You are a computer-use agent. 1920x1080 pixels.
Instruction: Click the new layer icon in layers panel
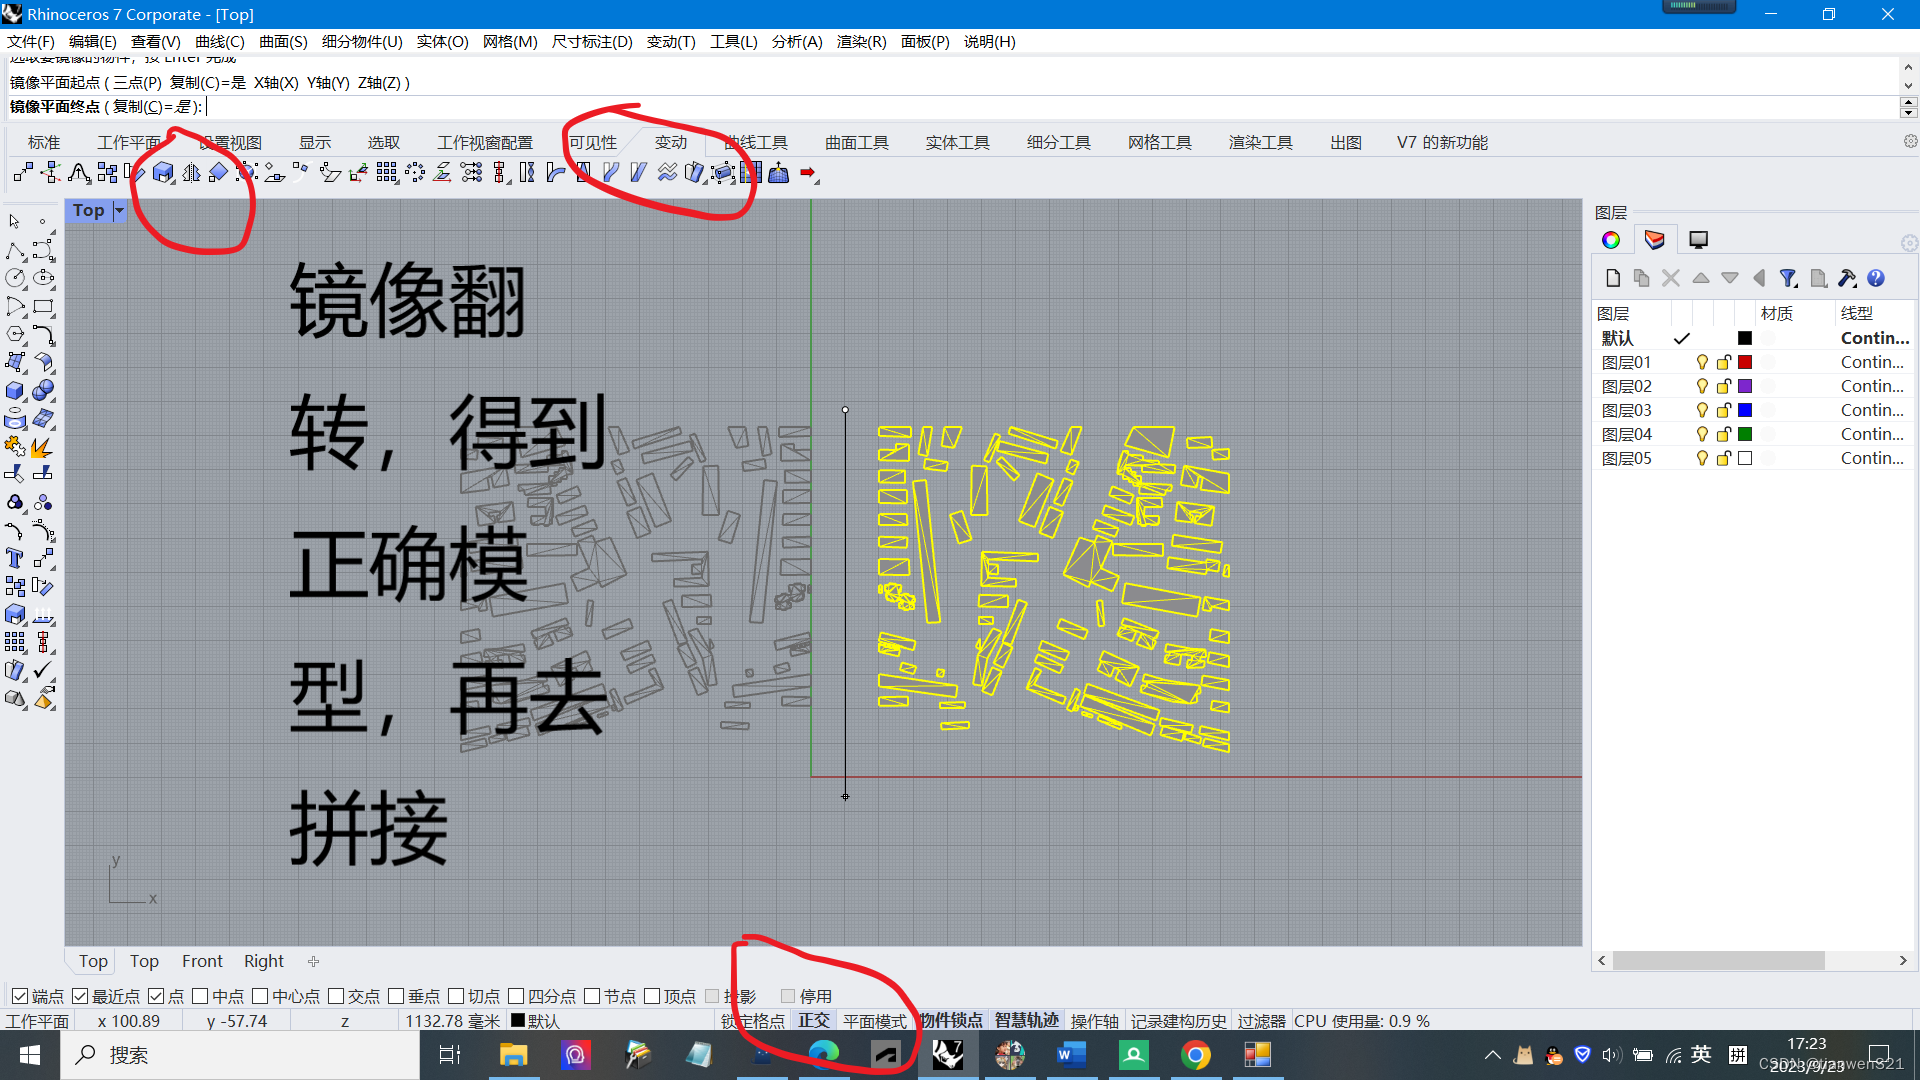coord(1612,279)
